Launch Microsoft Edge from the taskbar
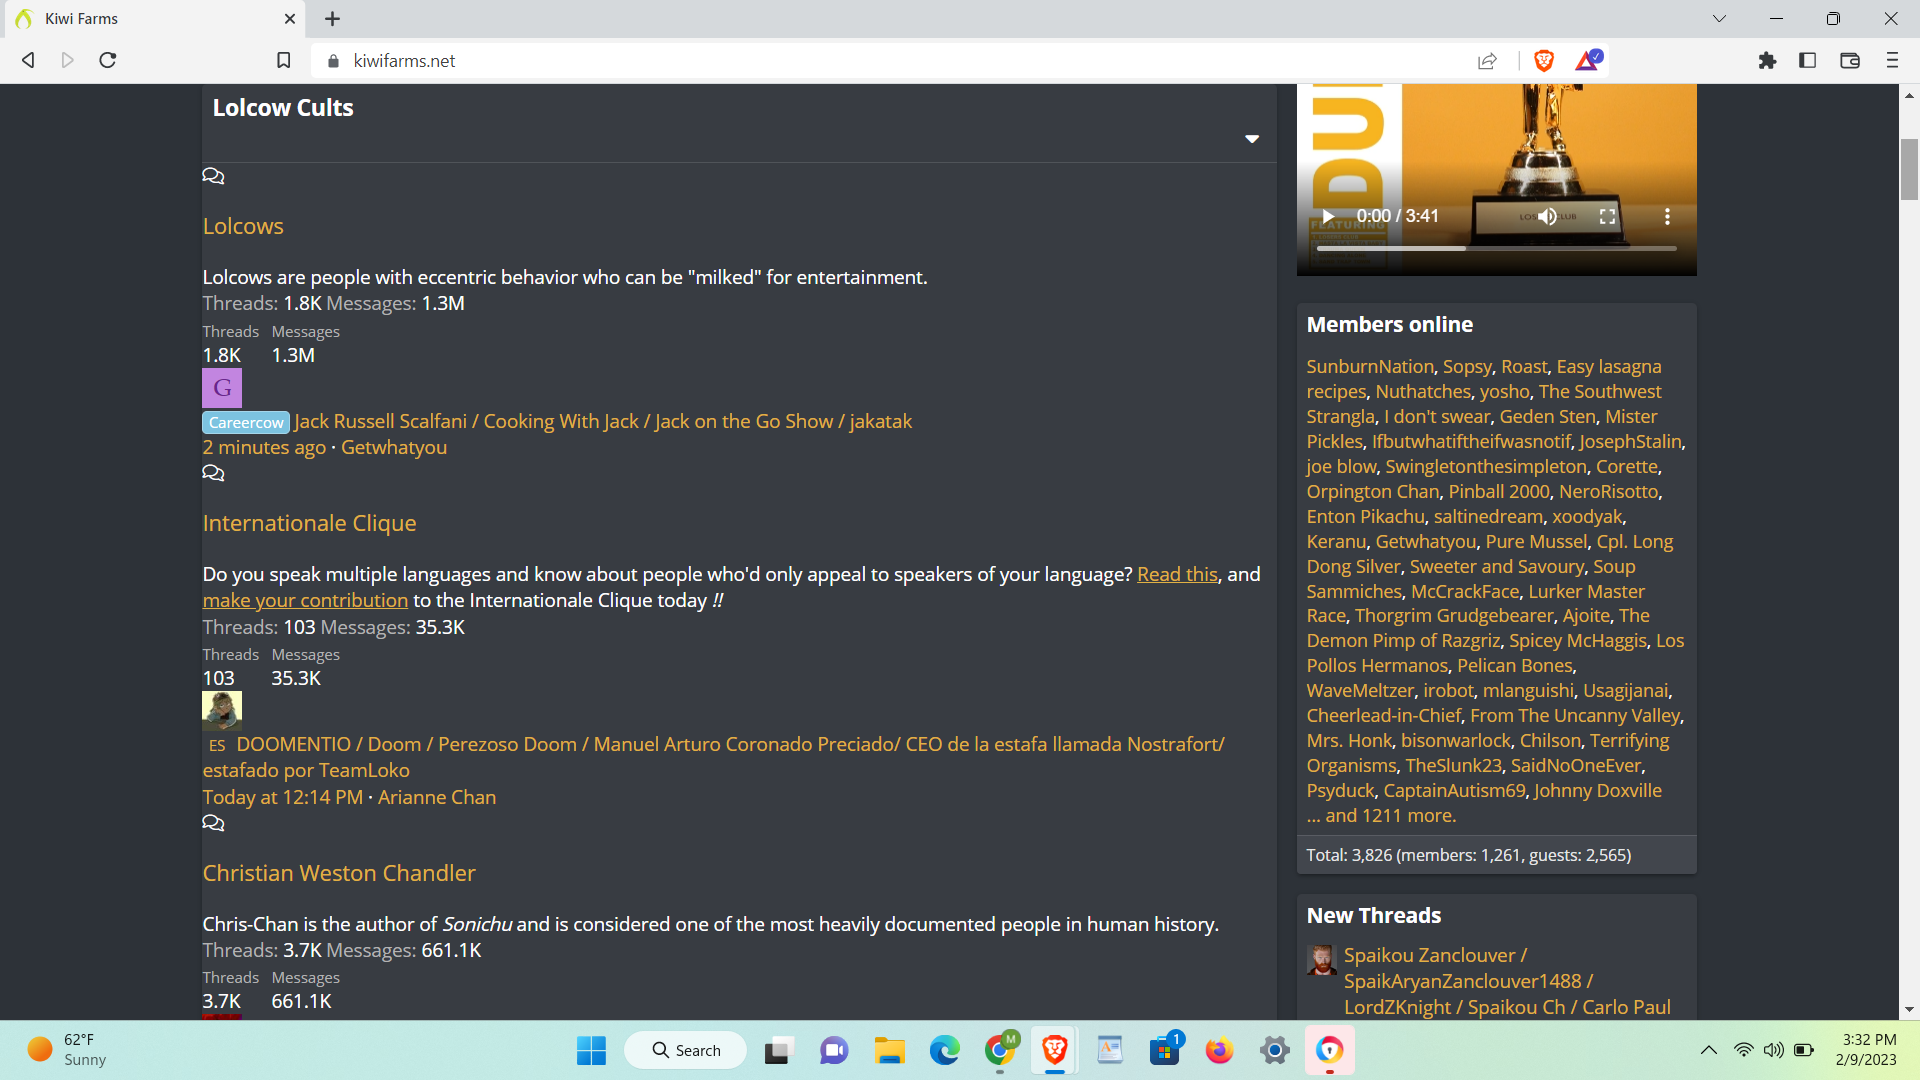This screenshot has width=1920, height=1080. click(944, 1050)
